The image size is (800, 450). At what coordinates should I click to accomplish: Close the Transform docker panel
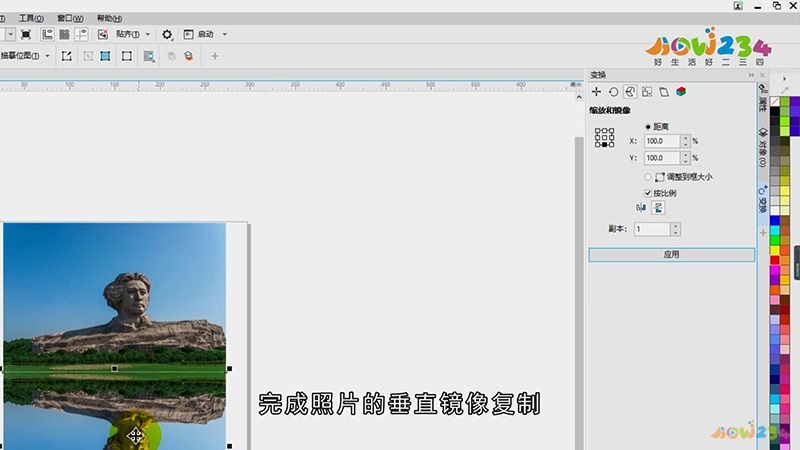(x=762, y=75)
